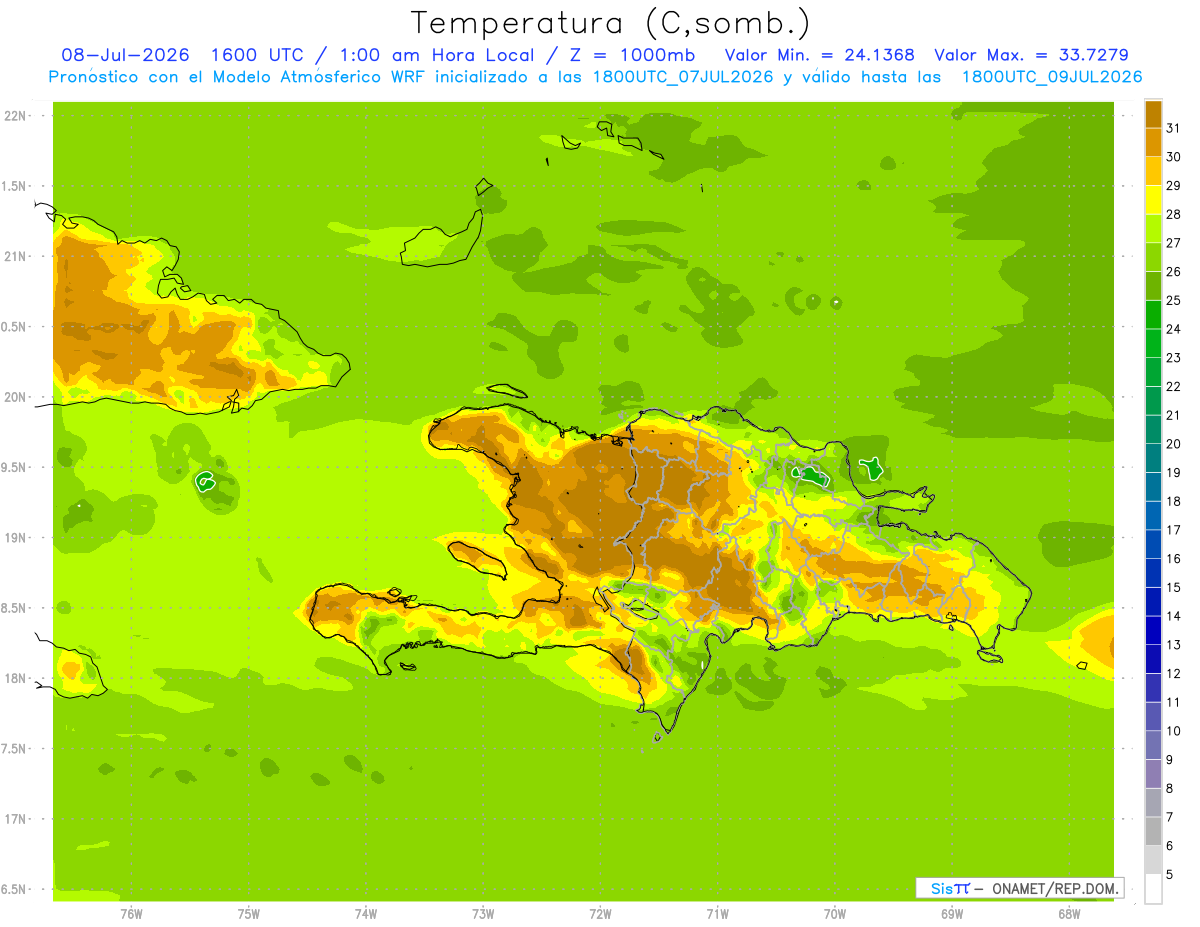Click the dark blue legend swatch between 13 and 14
This screenshot has width=1200, height=927.
(1153, 630)
